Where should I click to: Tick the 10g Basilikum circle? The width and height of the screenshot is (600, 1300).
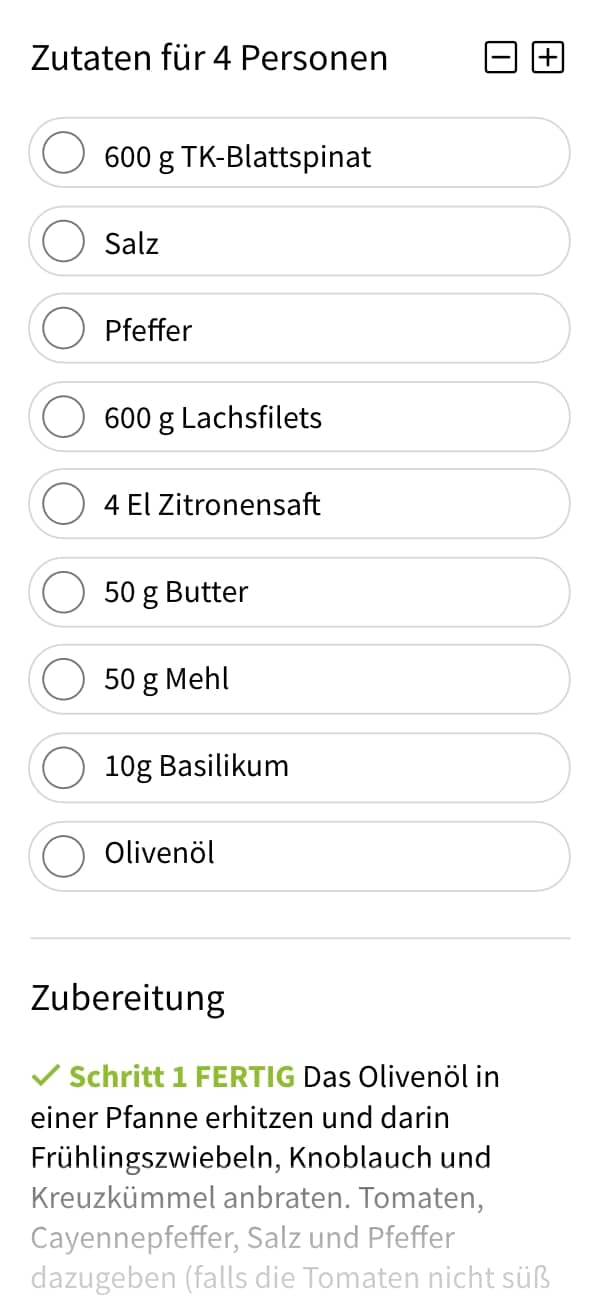point(64,767)
